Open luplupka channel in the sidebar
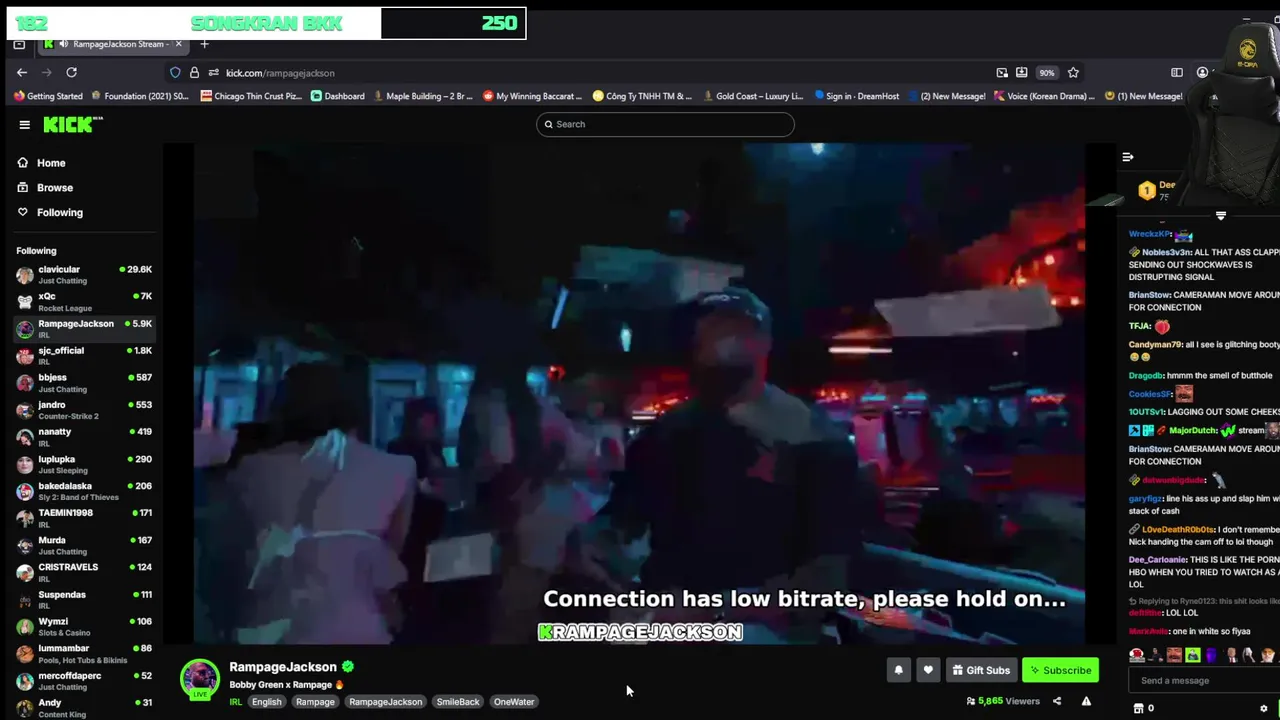 [x=84, y=464]
